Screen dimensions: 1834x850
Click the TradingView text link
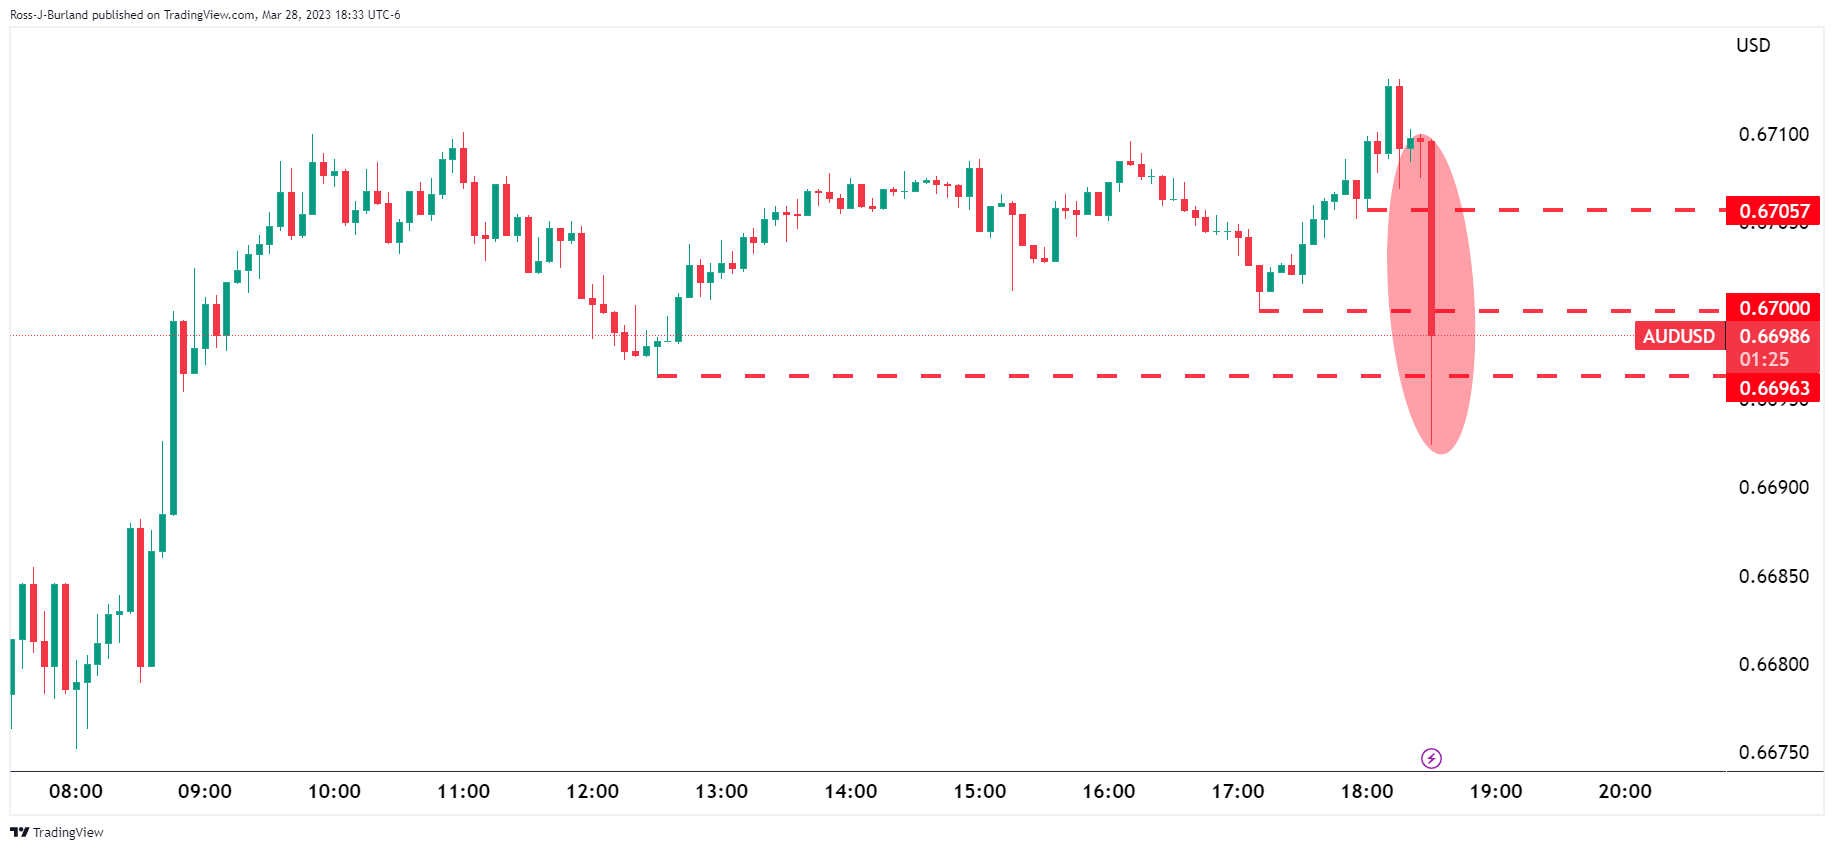pos(68,832)
